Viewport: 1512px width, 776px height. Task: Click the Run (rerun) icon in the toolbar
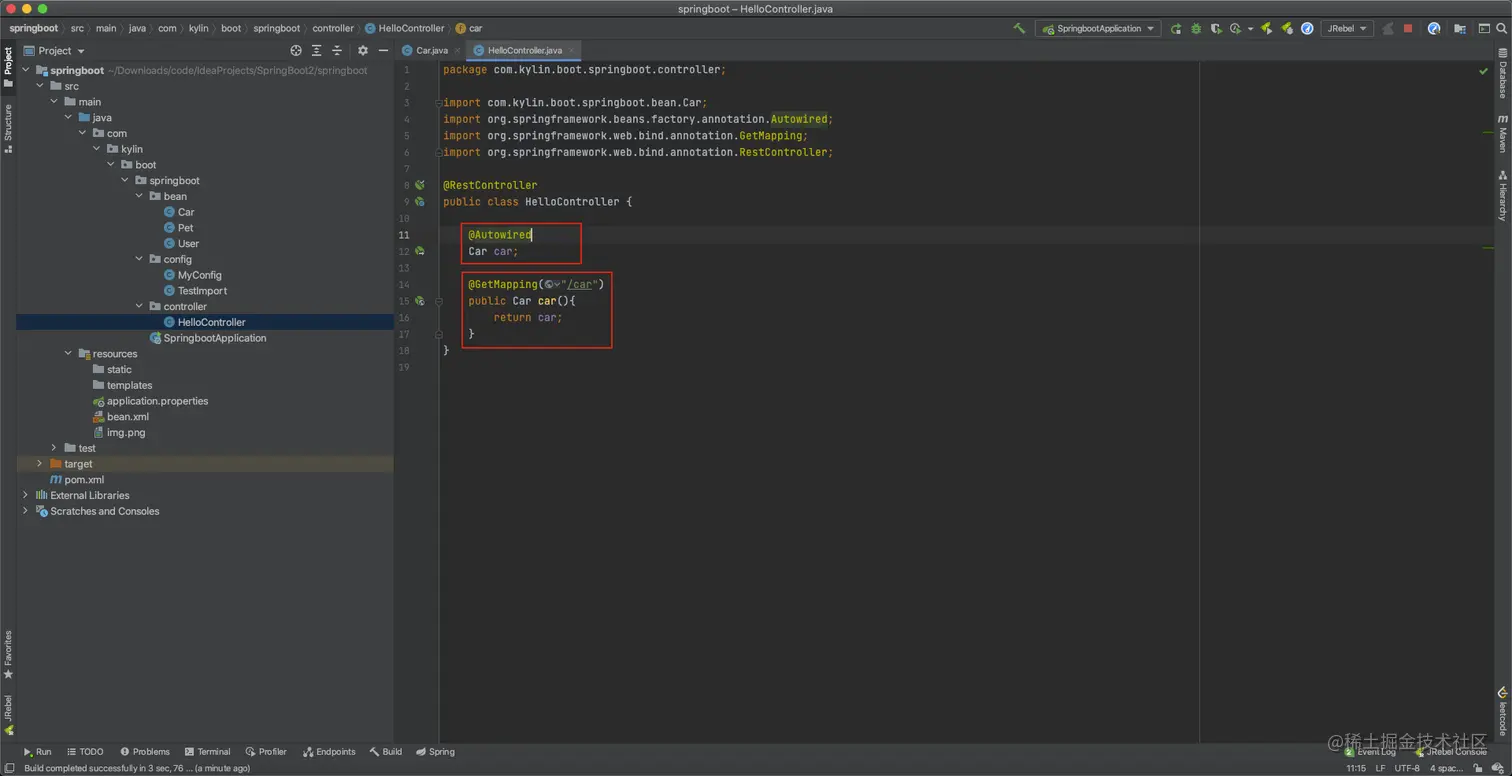[1176, 29]
